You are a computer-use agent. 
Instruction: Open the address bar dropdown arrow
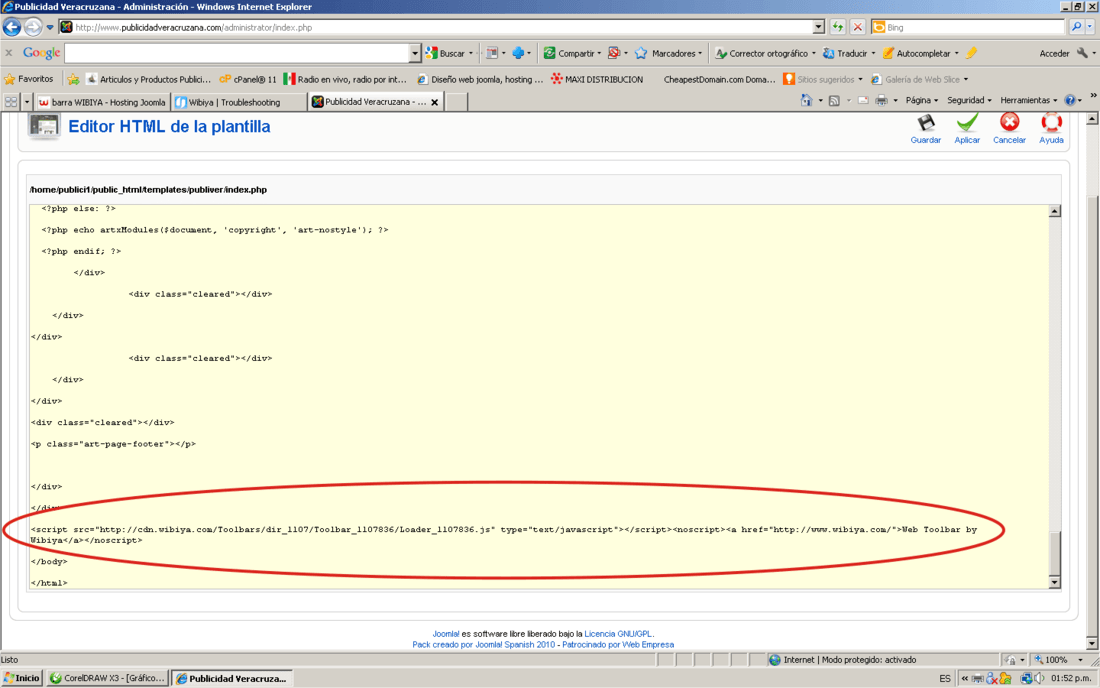click(818, 27)
